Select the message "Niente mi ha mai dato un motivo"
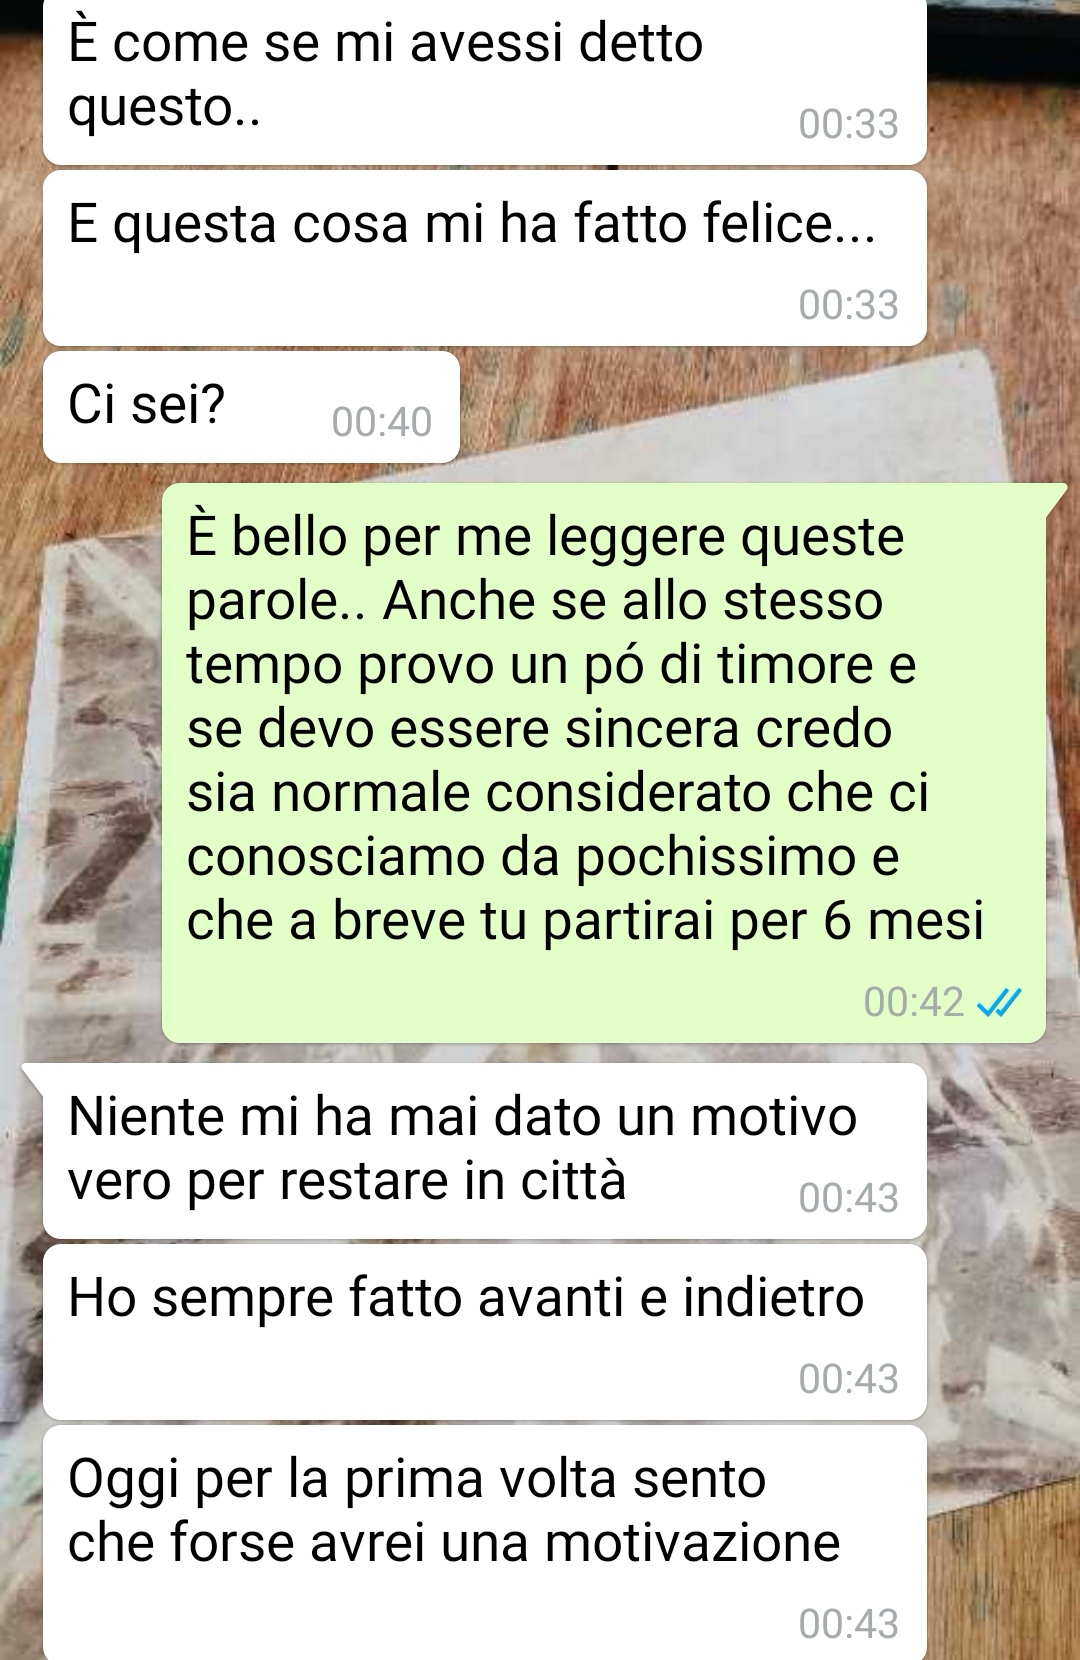This screenshot has width=1080, height=1660. click(485, 1151)
